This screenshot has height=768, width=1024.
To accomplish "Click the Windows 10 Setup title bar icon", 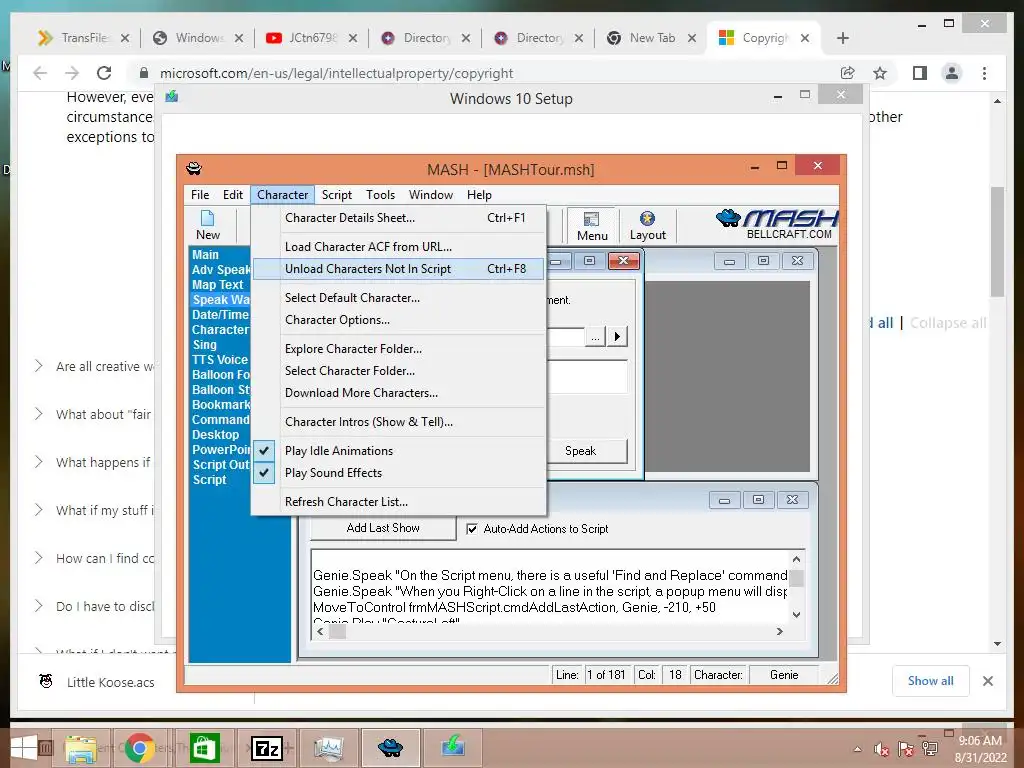I will coord(172,97).
